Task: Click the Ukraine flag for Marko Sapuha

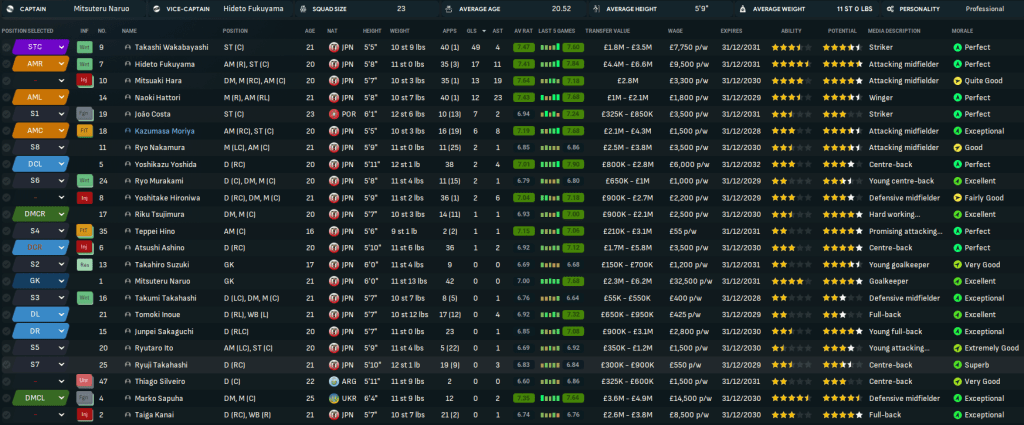Action: [x=332, y=397]
